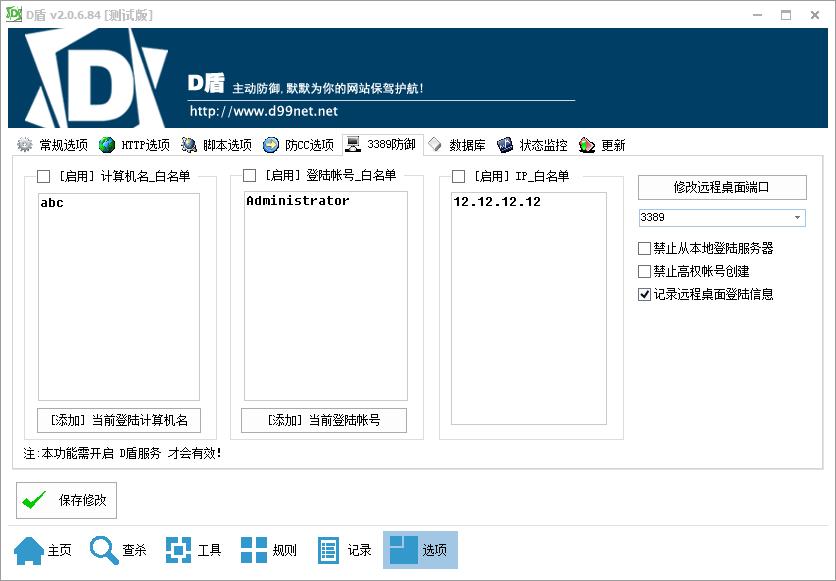This screenshot has width=836, height=581.
Task: Switch to 状态监控 tab
Action: (532, 145)
